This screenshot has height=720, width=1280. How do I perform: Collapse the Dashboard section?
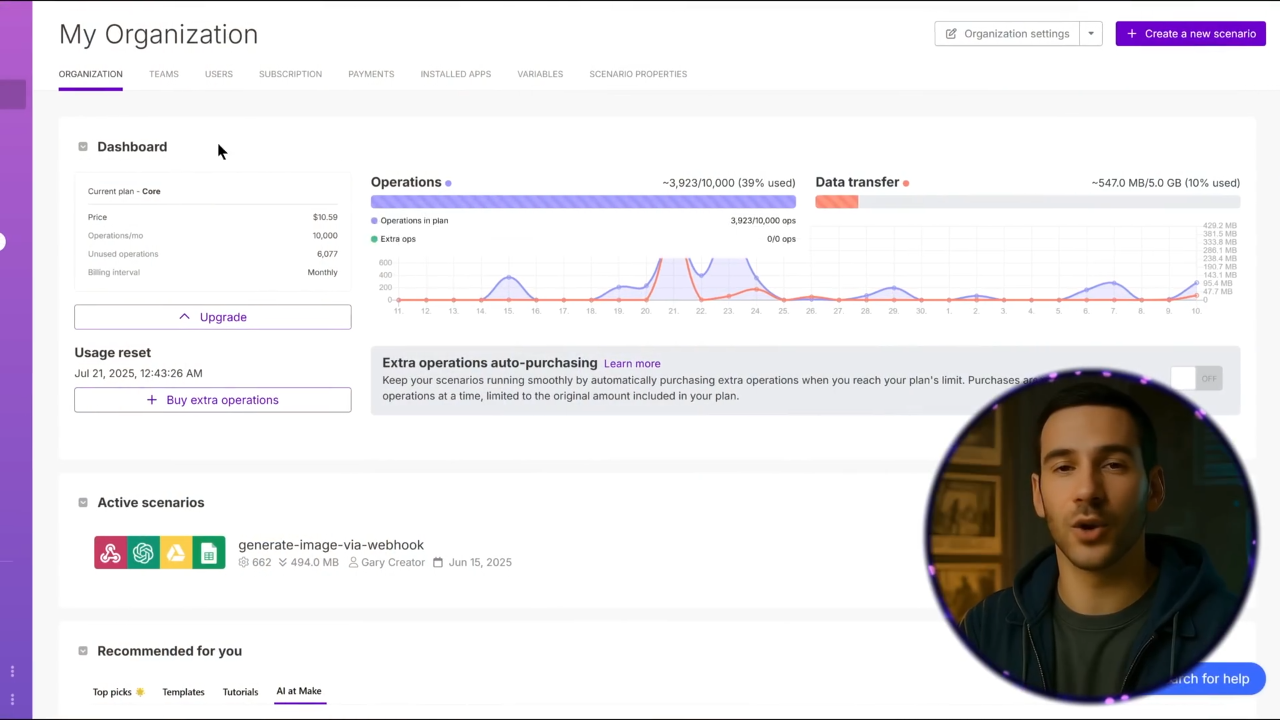click(x=83, y=147)
